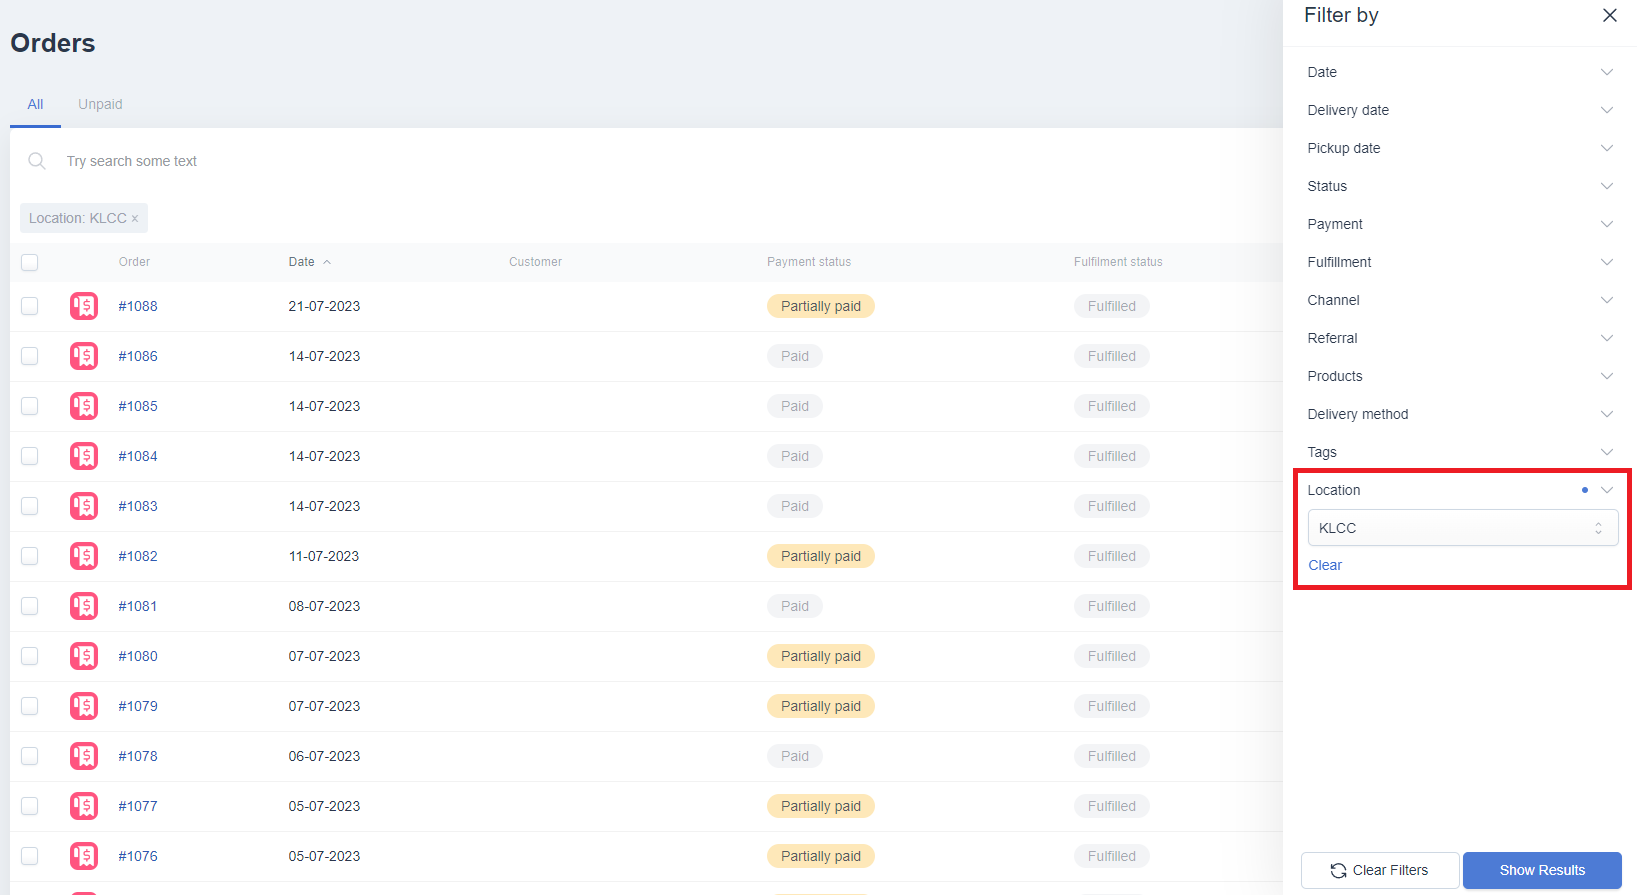Click order icon for #1088

[84, 306]
